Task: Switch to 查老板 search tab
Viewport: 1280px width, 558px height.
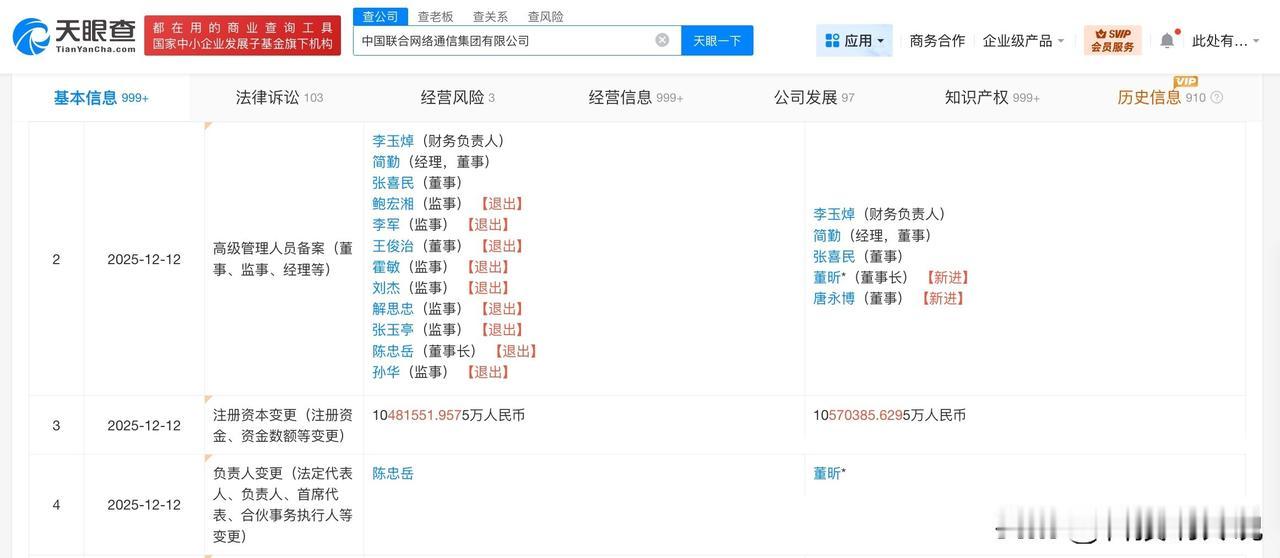Action: 435,16
